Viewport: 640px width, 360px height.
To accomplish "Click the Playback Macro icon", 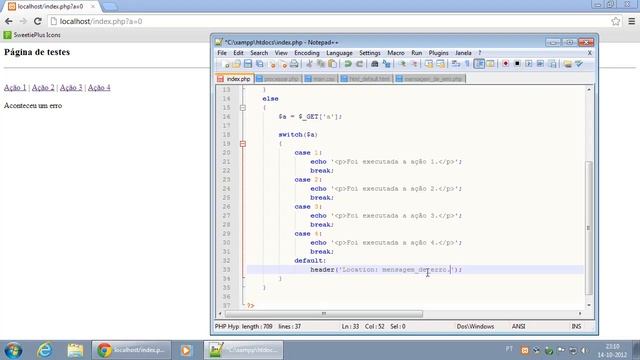I will [529, 64].
